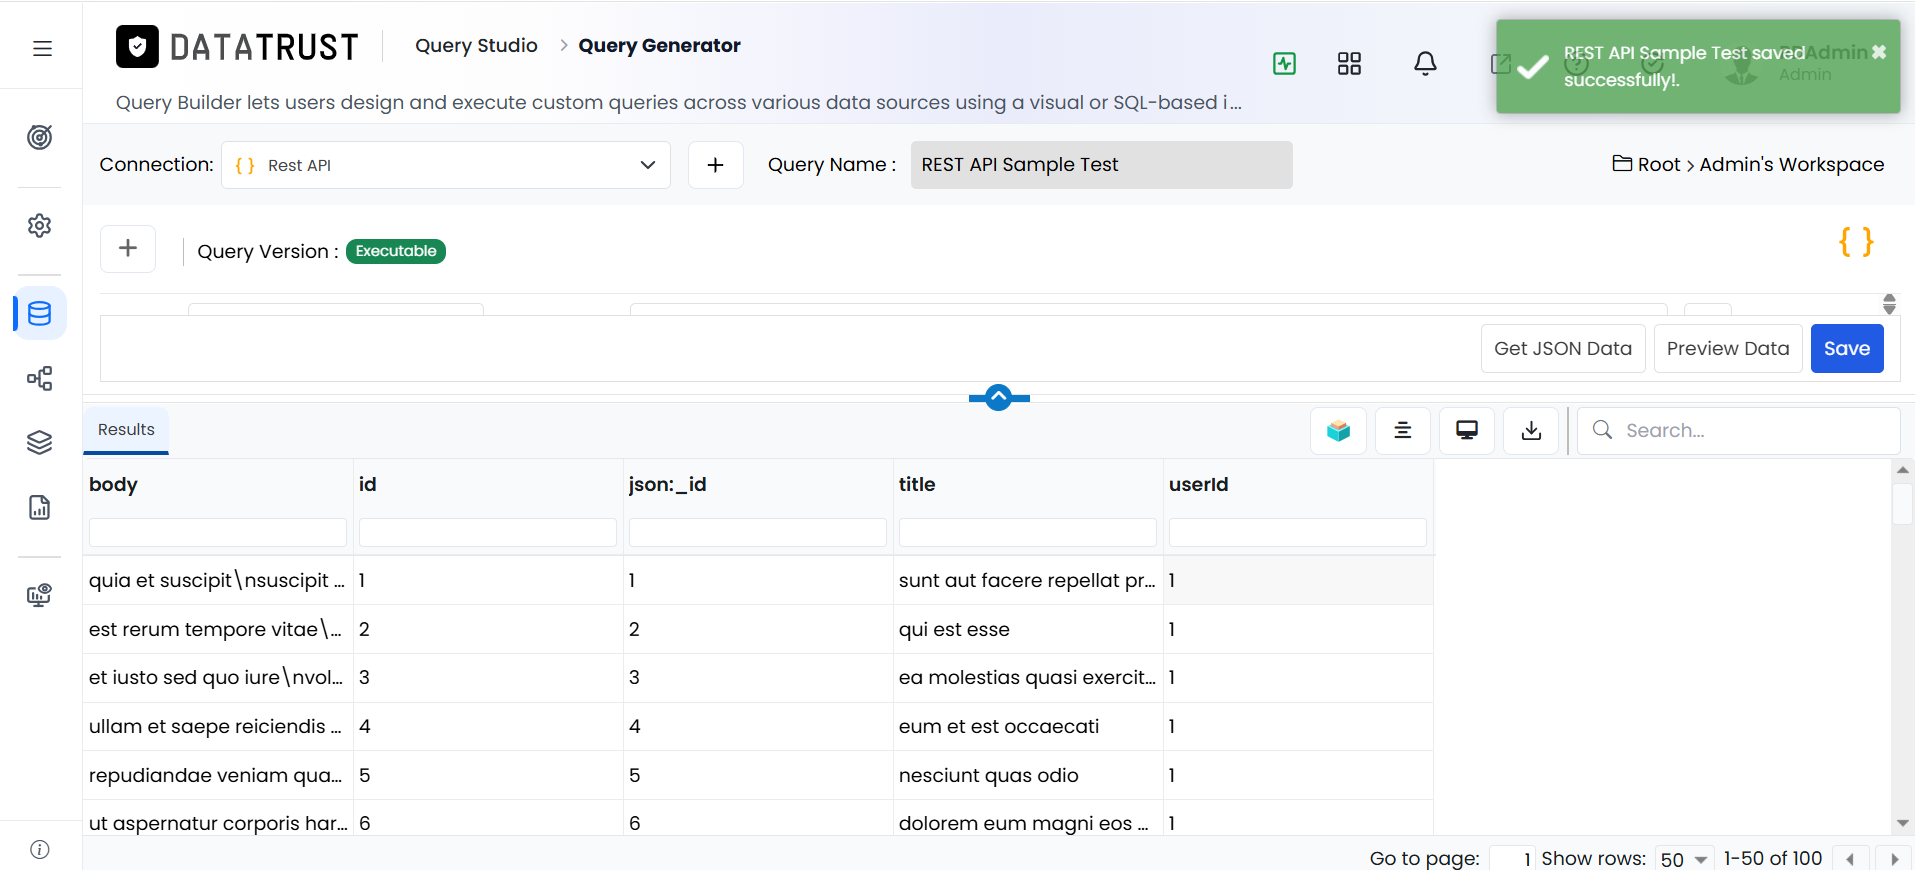Sort by the body column header
This screenshot has width=1915, height=870.
pos(113,485)
